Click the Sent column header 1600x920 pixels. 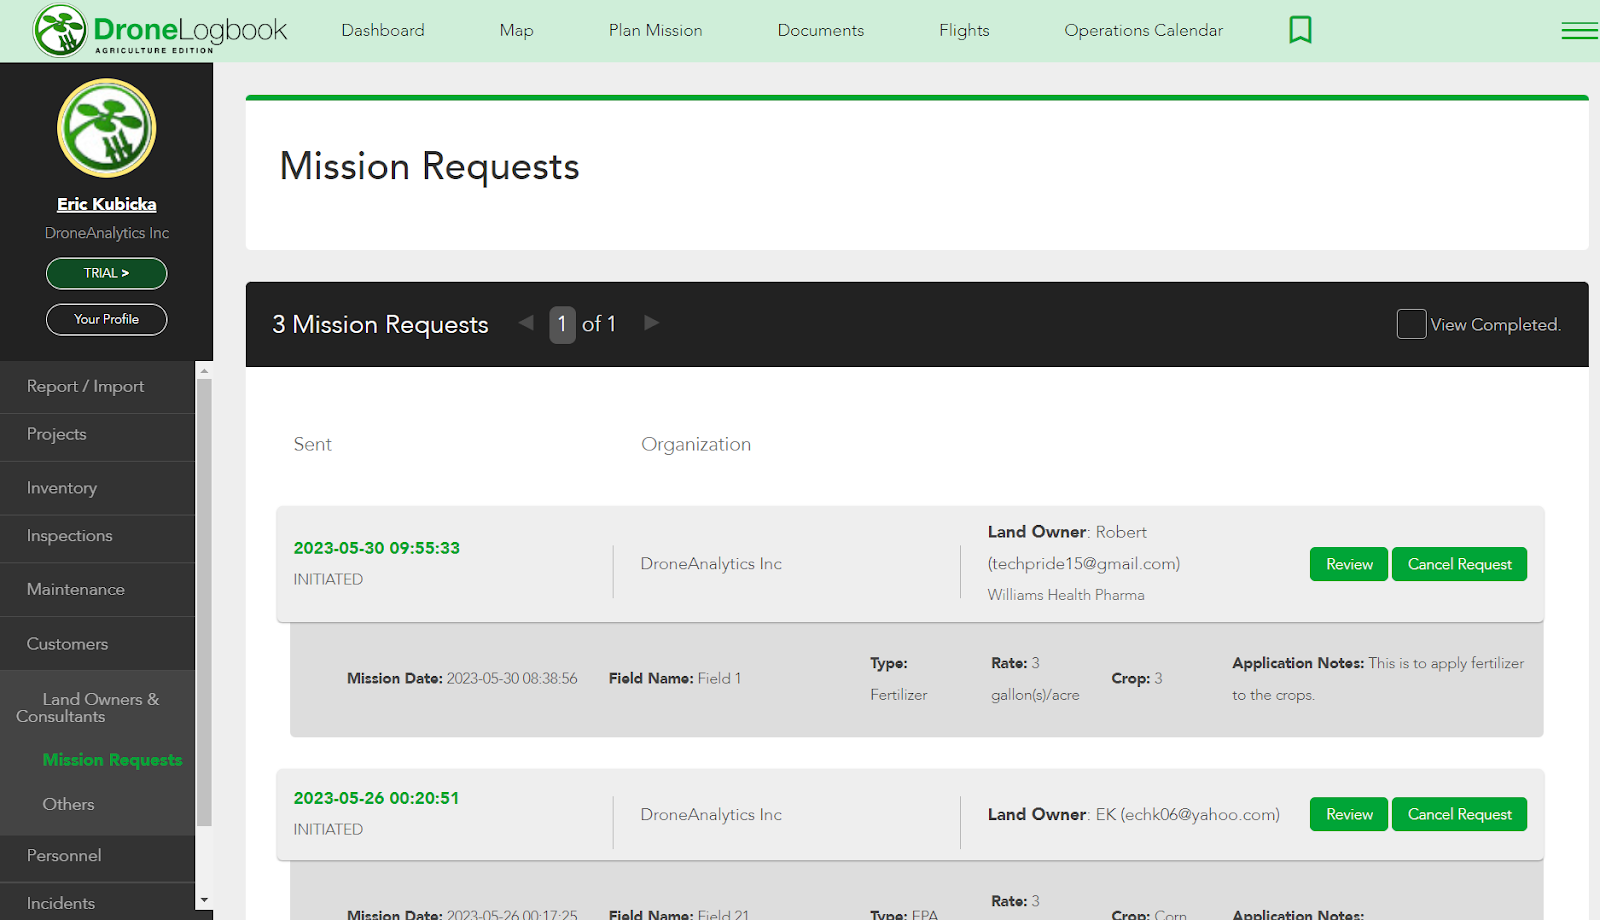[312, 444]
